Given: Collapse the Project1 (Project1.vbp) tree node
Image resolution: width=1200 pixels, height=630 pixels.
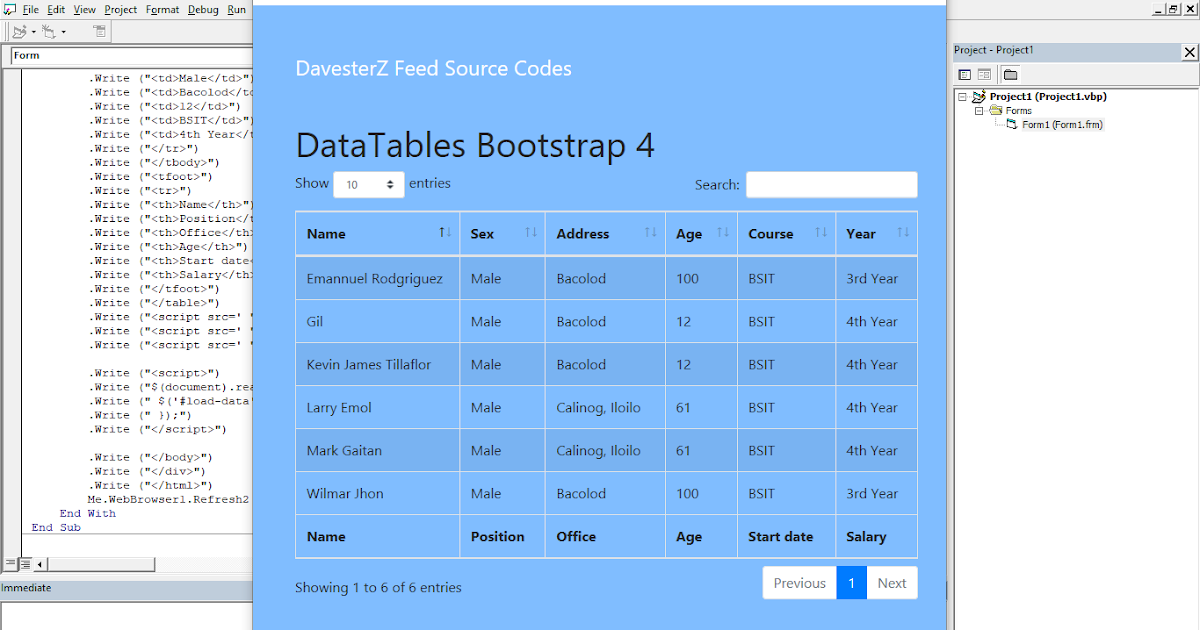Looking at the screenshot, I should coord(962,97).
